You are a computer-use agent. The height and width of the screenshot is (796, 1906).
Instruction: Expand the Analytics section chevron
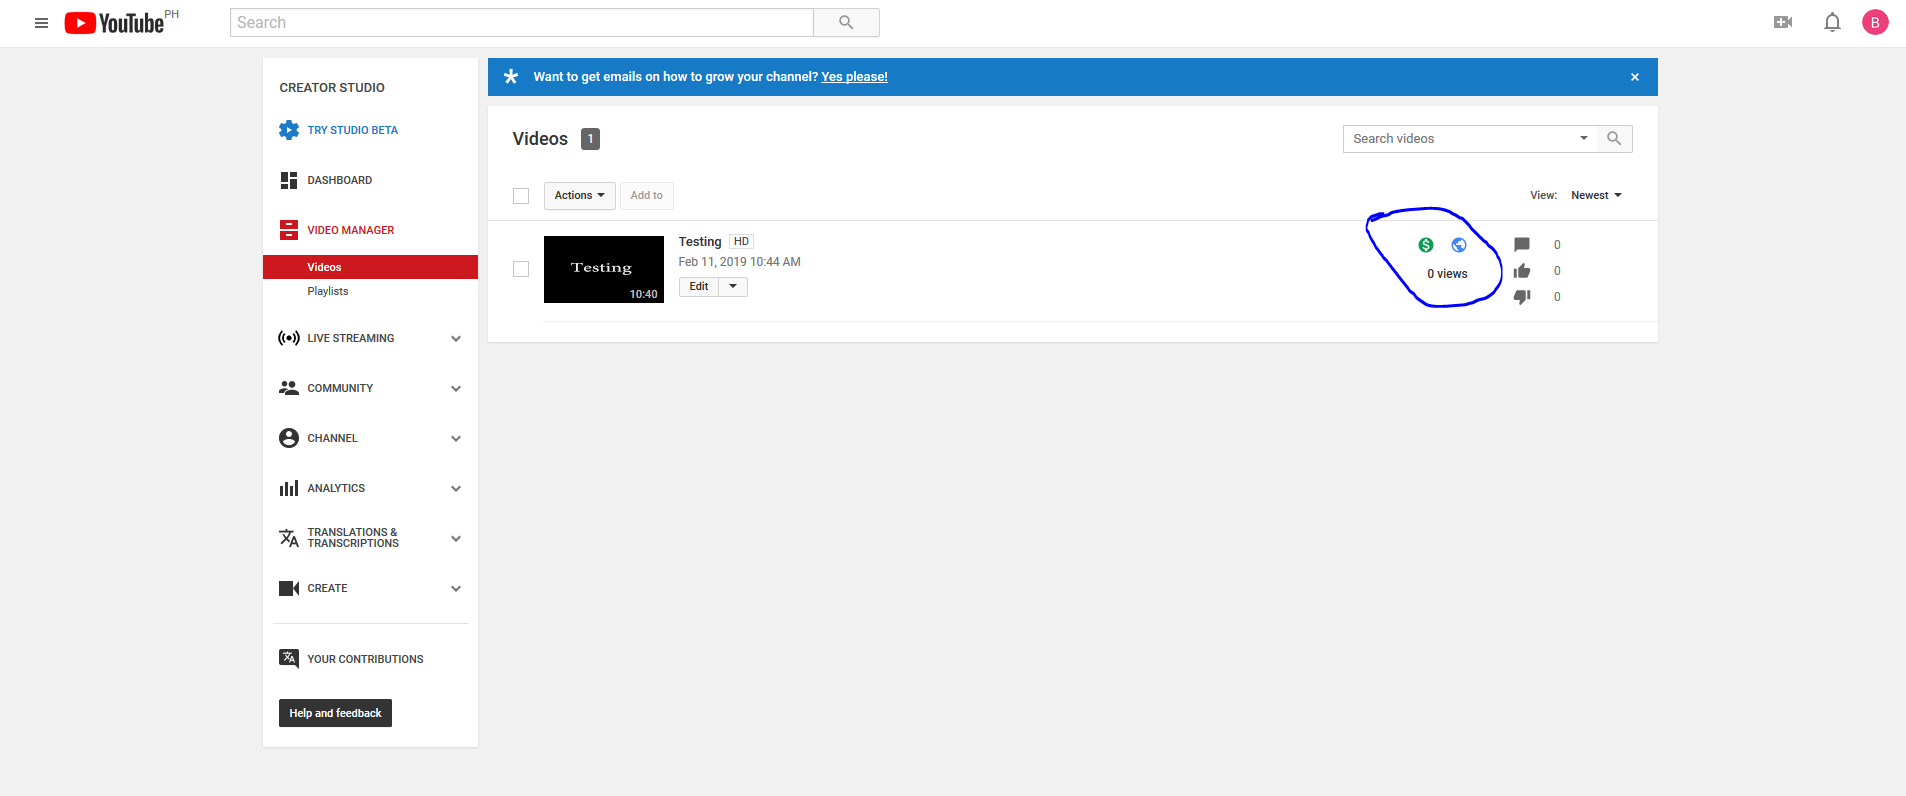456,488
